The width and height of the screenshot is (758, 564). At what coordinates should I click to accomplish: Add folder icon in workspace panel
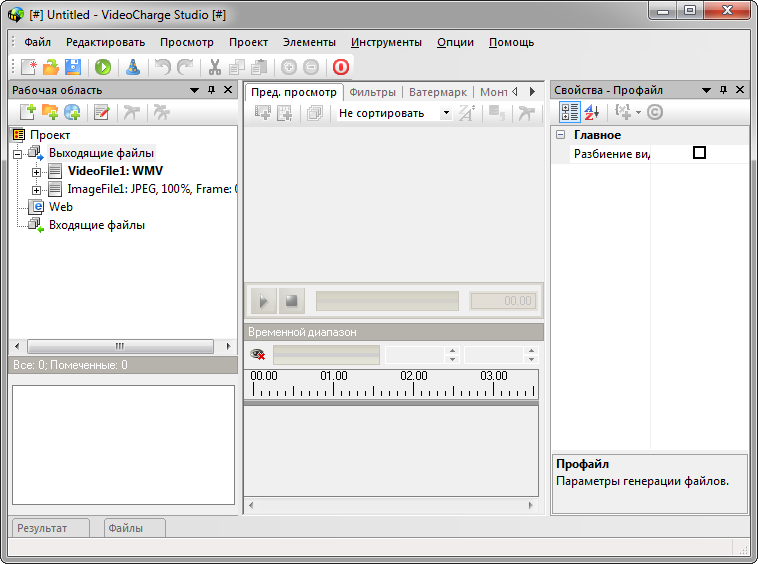click(50, 112)
